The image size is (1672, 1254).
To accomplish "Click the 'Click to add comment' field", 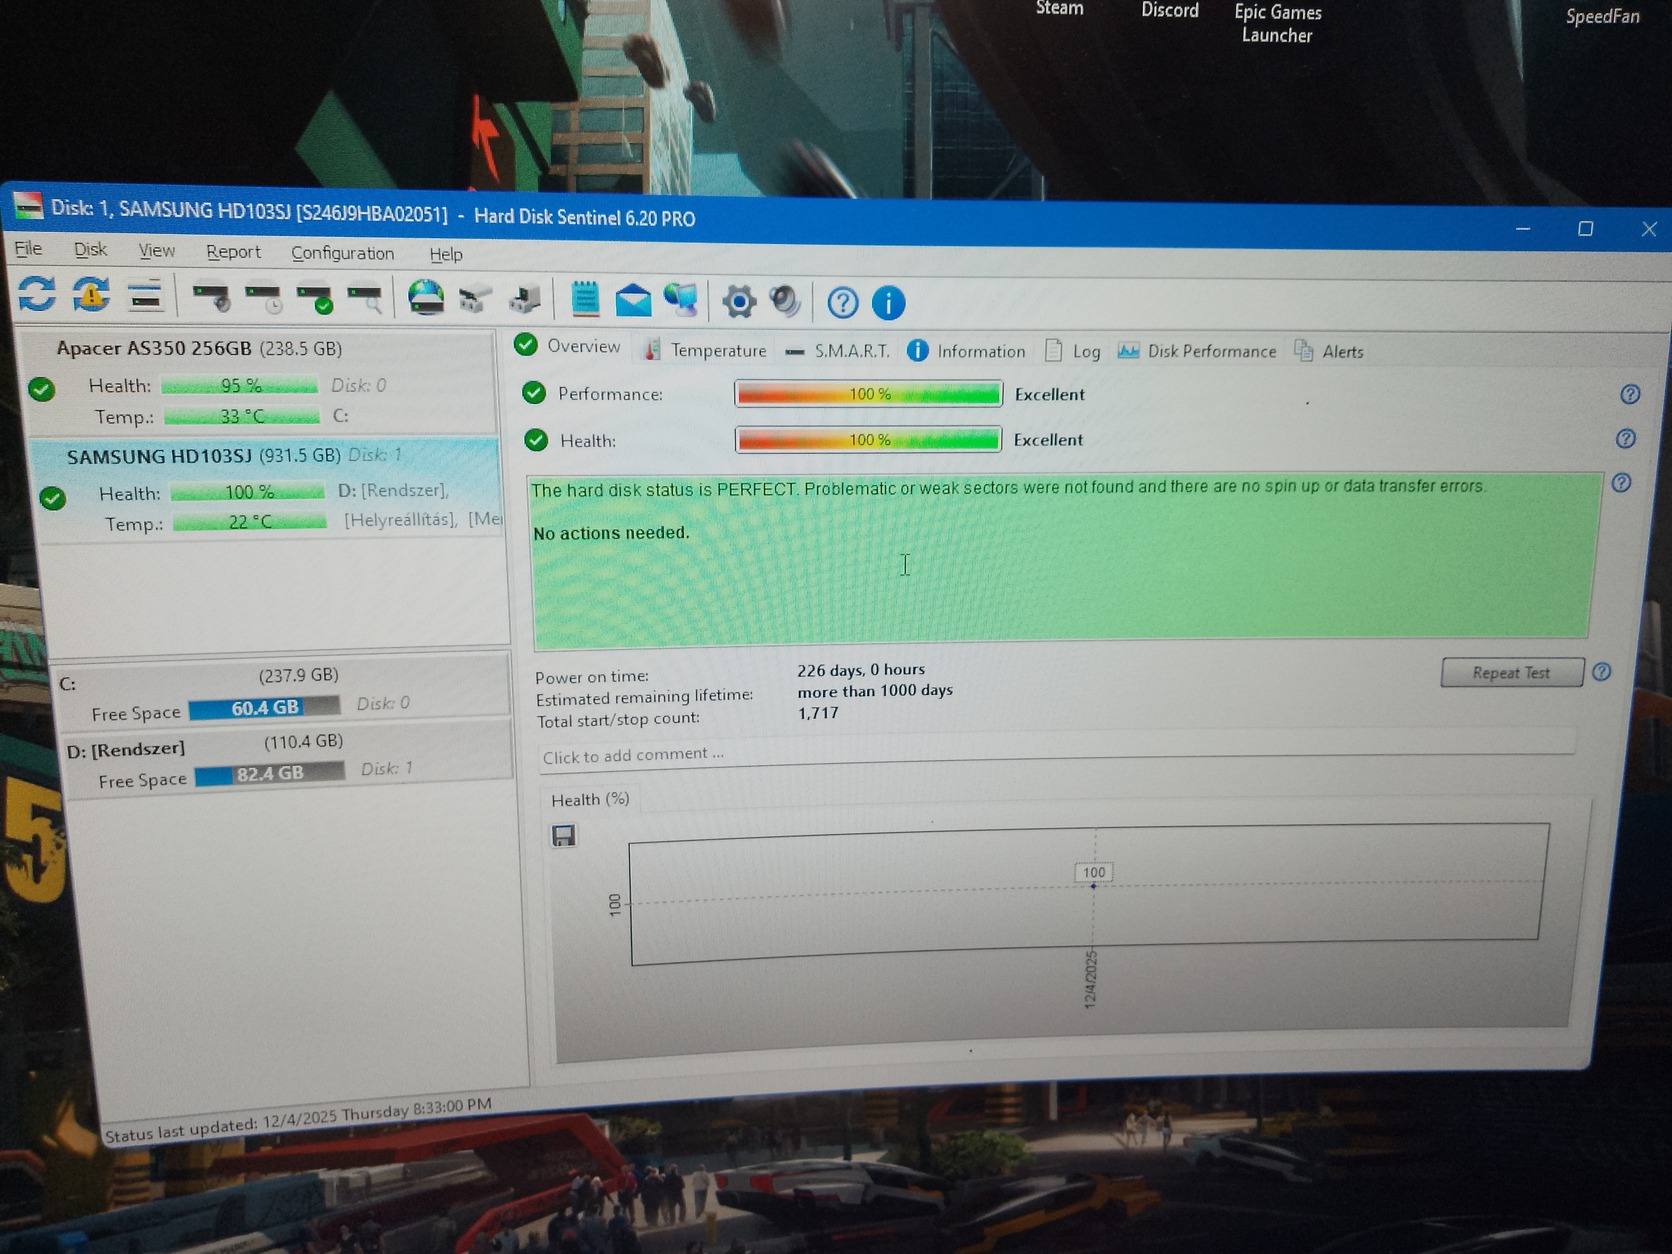I will [1056, 753].
